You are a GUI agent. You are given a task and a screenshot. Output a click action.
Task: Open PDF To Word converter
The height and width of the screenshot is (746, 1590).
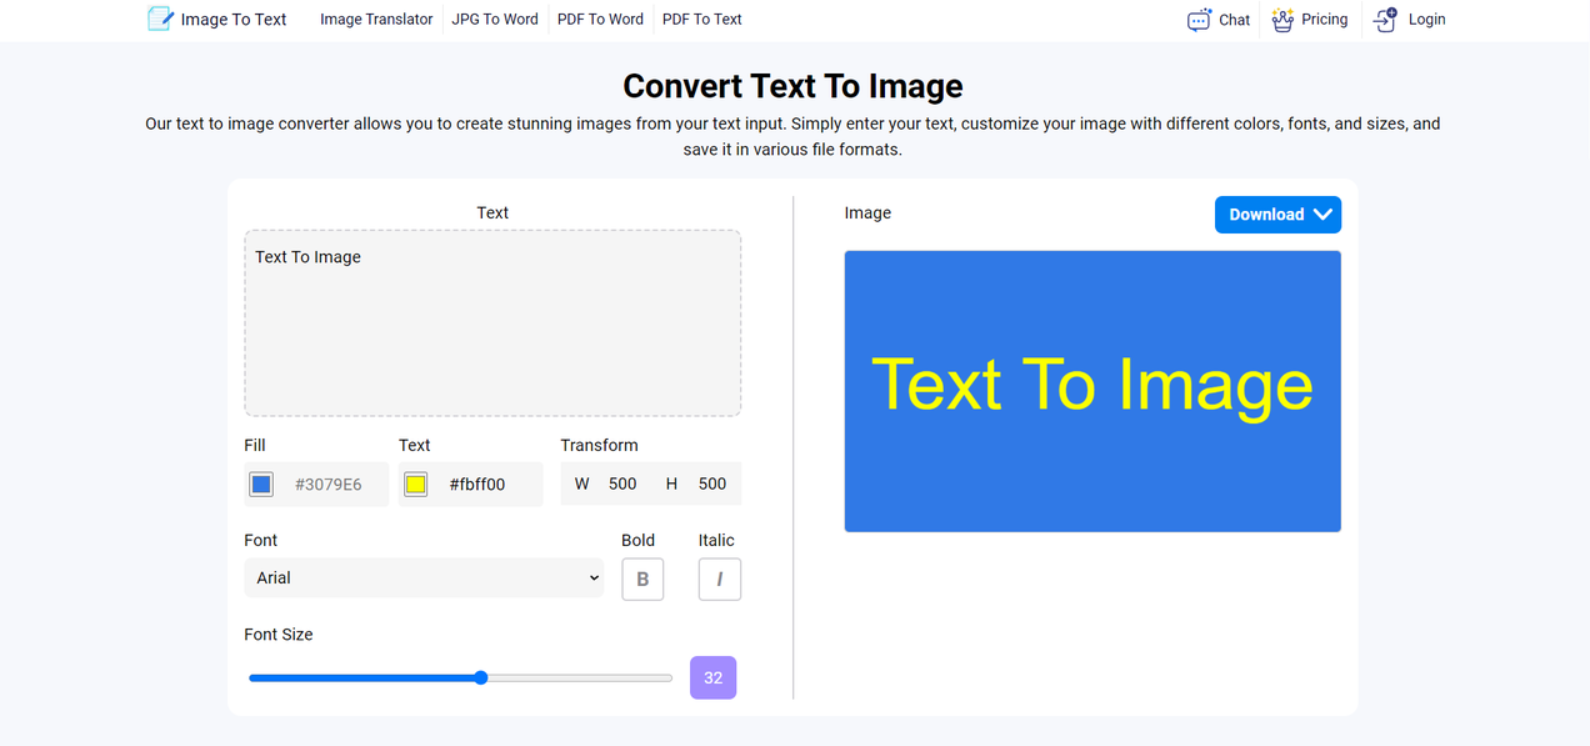click(x=600, y=19)
